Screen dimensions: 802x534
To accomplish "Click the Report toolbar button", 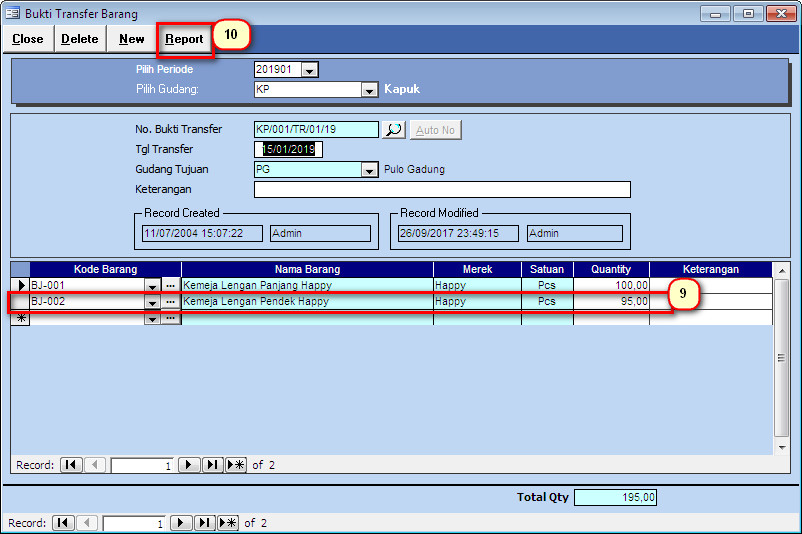I will (x=184, y=39).
